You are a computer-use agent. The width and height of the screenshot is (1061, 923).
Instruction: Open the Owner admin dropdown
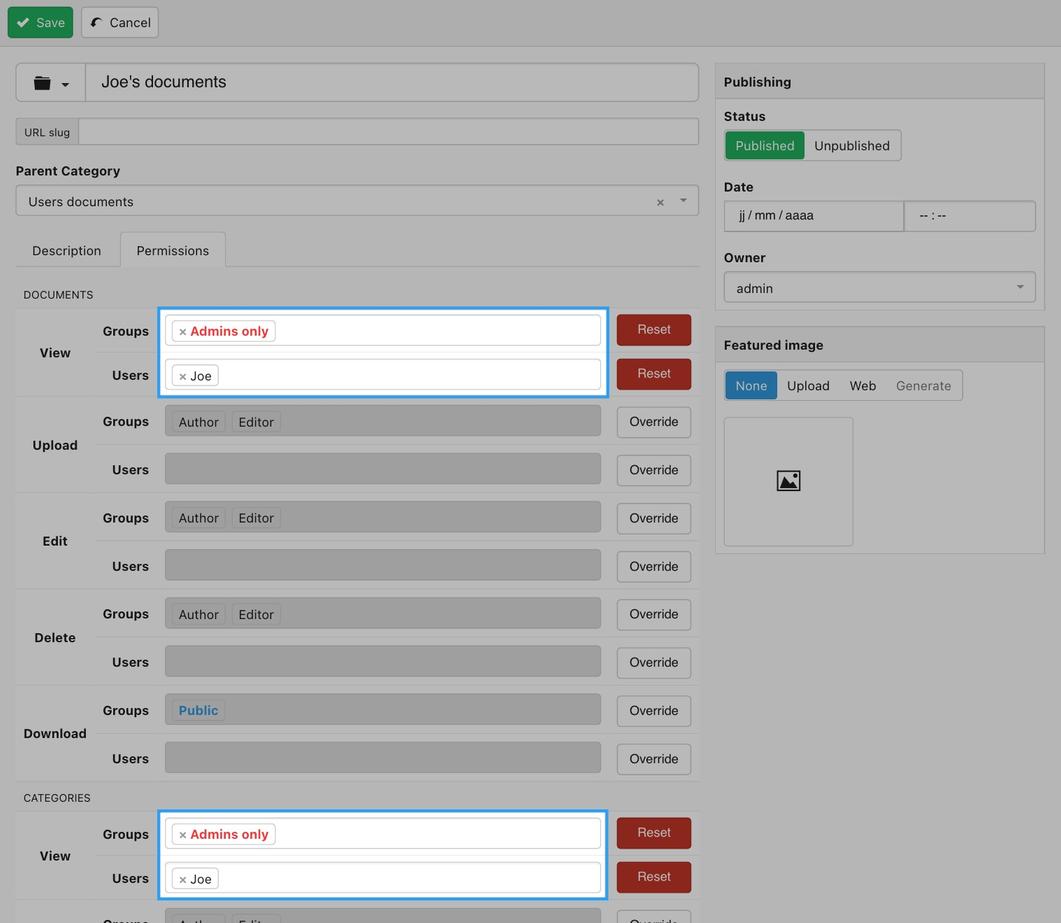click(x=879, y=288)
